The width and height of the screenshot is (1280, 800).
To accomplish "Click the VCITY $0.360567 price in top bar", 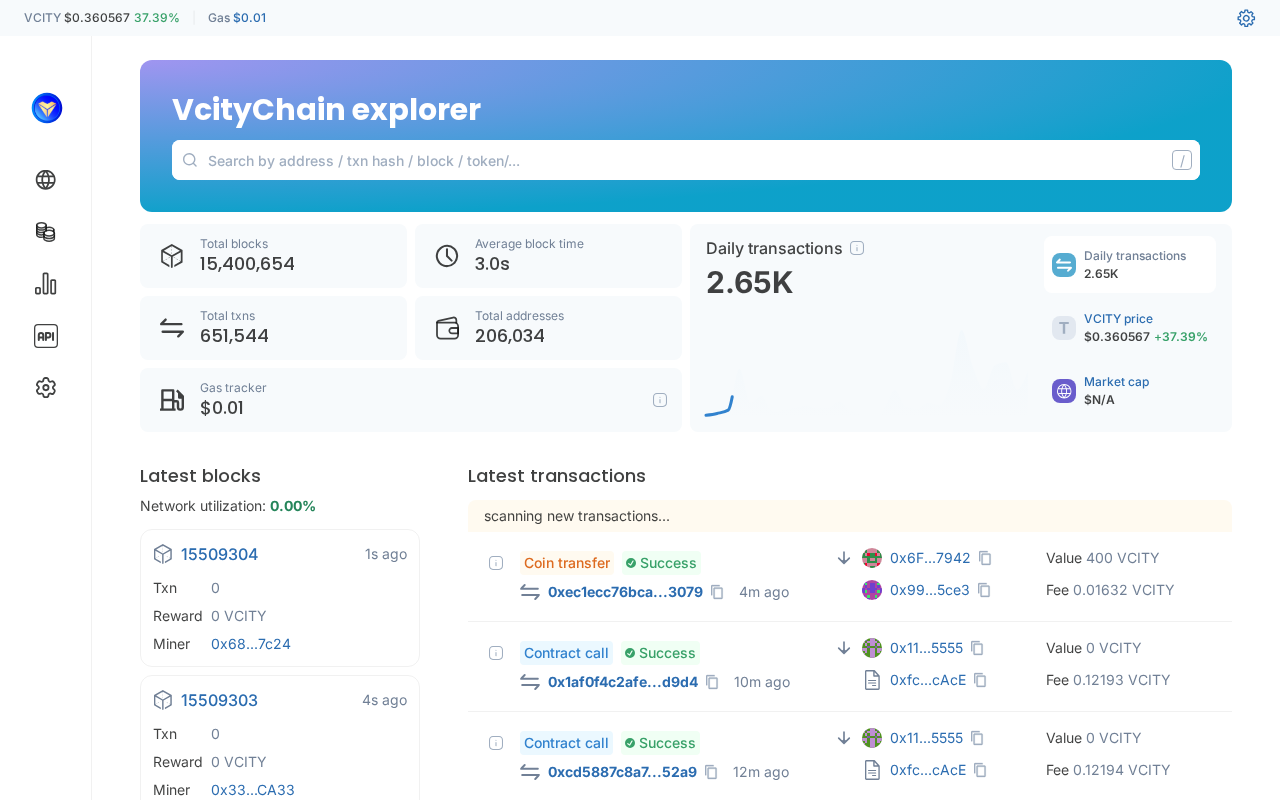I will (x=97, y=18).
